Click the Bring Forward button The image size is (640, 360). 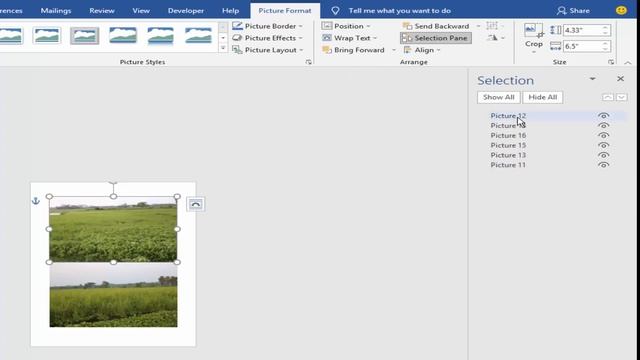point(353,50)
